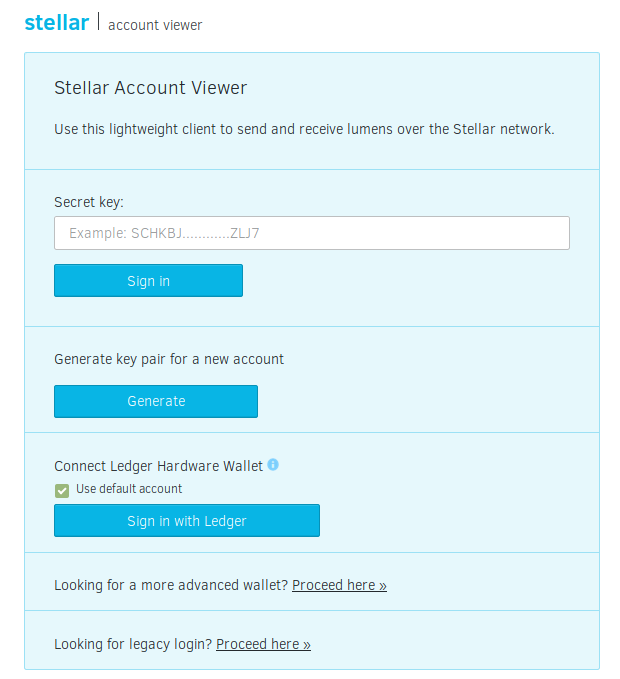
Task: Follow Proceed here link for advanced wallet
Action: pyautogui.click(x=339, y=585)
